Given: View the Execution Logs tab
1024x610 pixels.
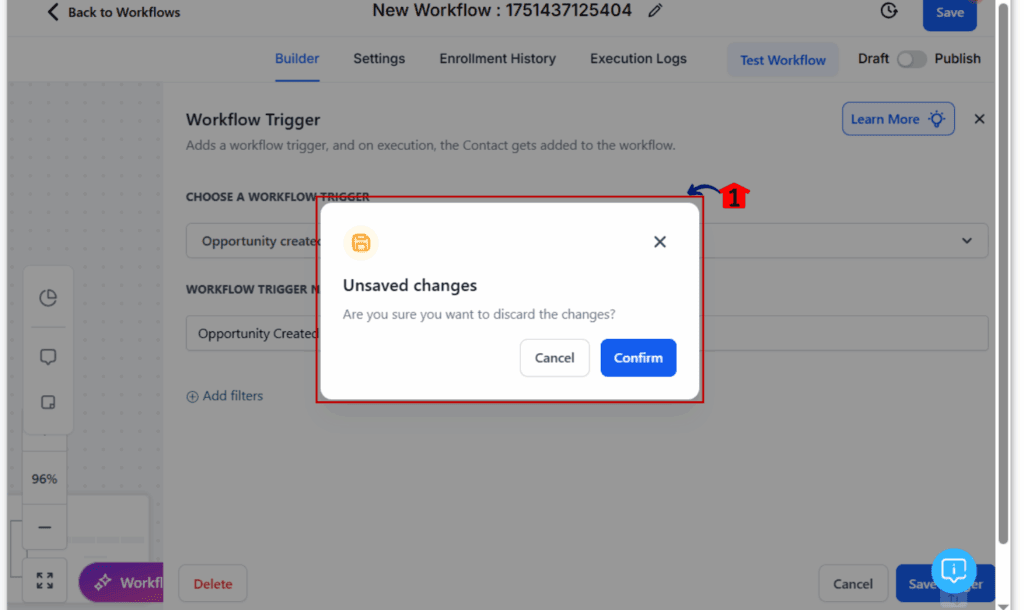Looking at the screenshot, I should (638, 59).
